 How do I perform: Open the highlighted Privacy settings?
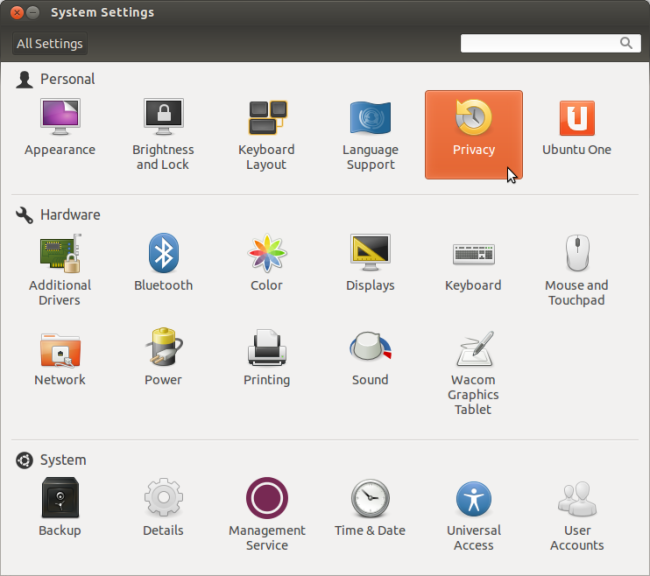coord(473,135)
